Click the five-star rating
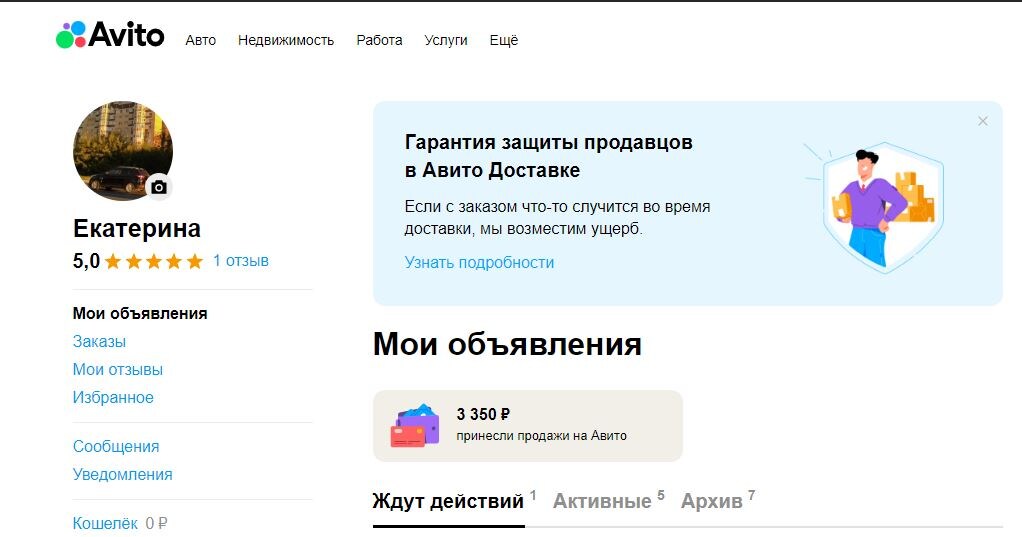The image size is (1022, 537). click(154, 261)
